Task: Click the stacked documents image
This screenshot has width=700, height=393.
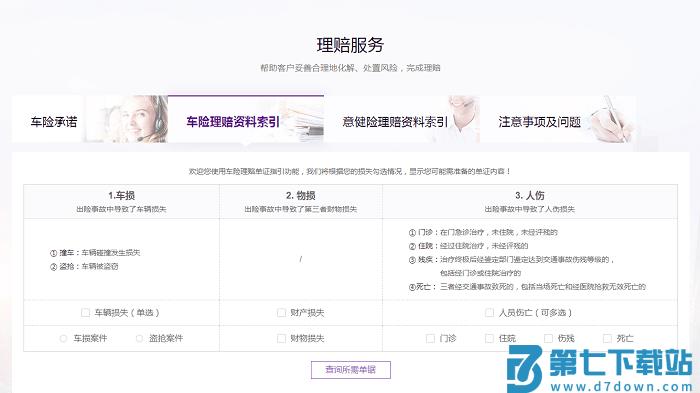Action: click(304, 120)
